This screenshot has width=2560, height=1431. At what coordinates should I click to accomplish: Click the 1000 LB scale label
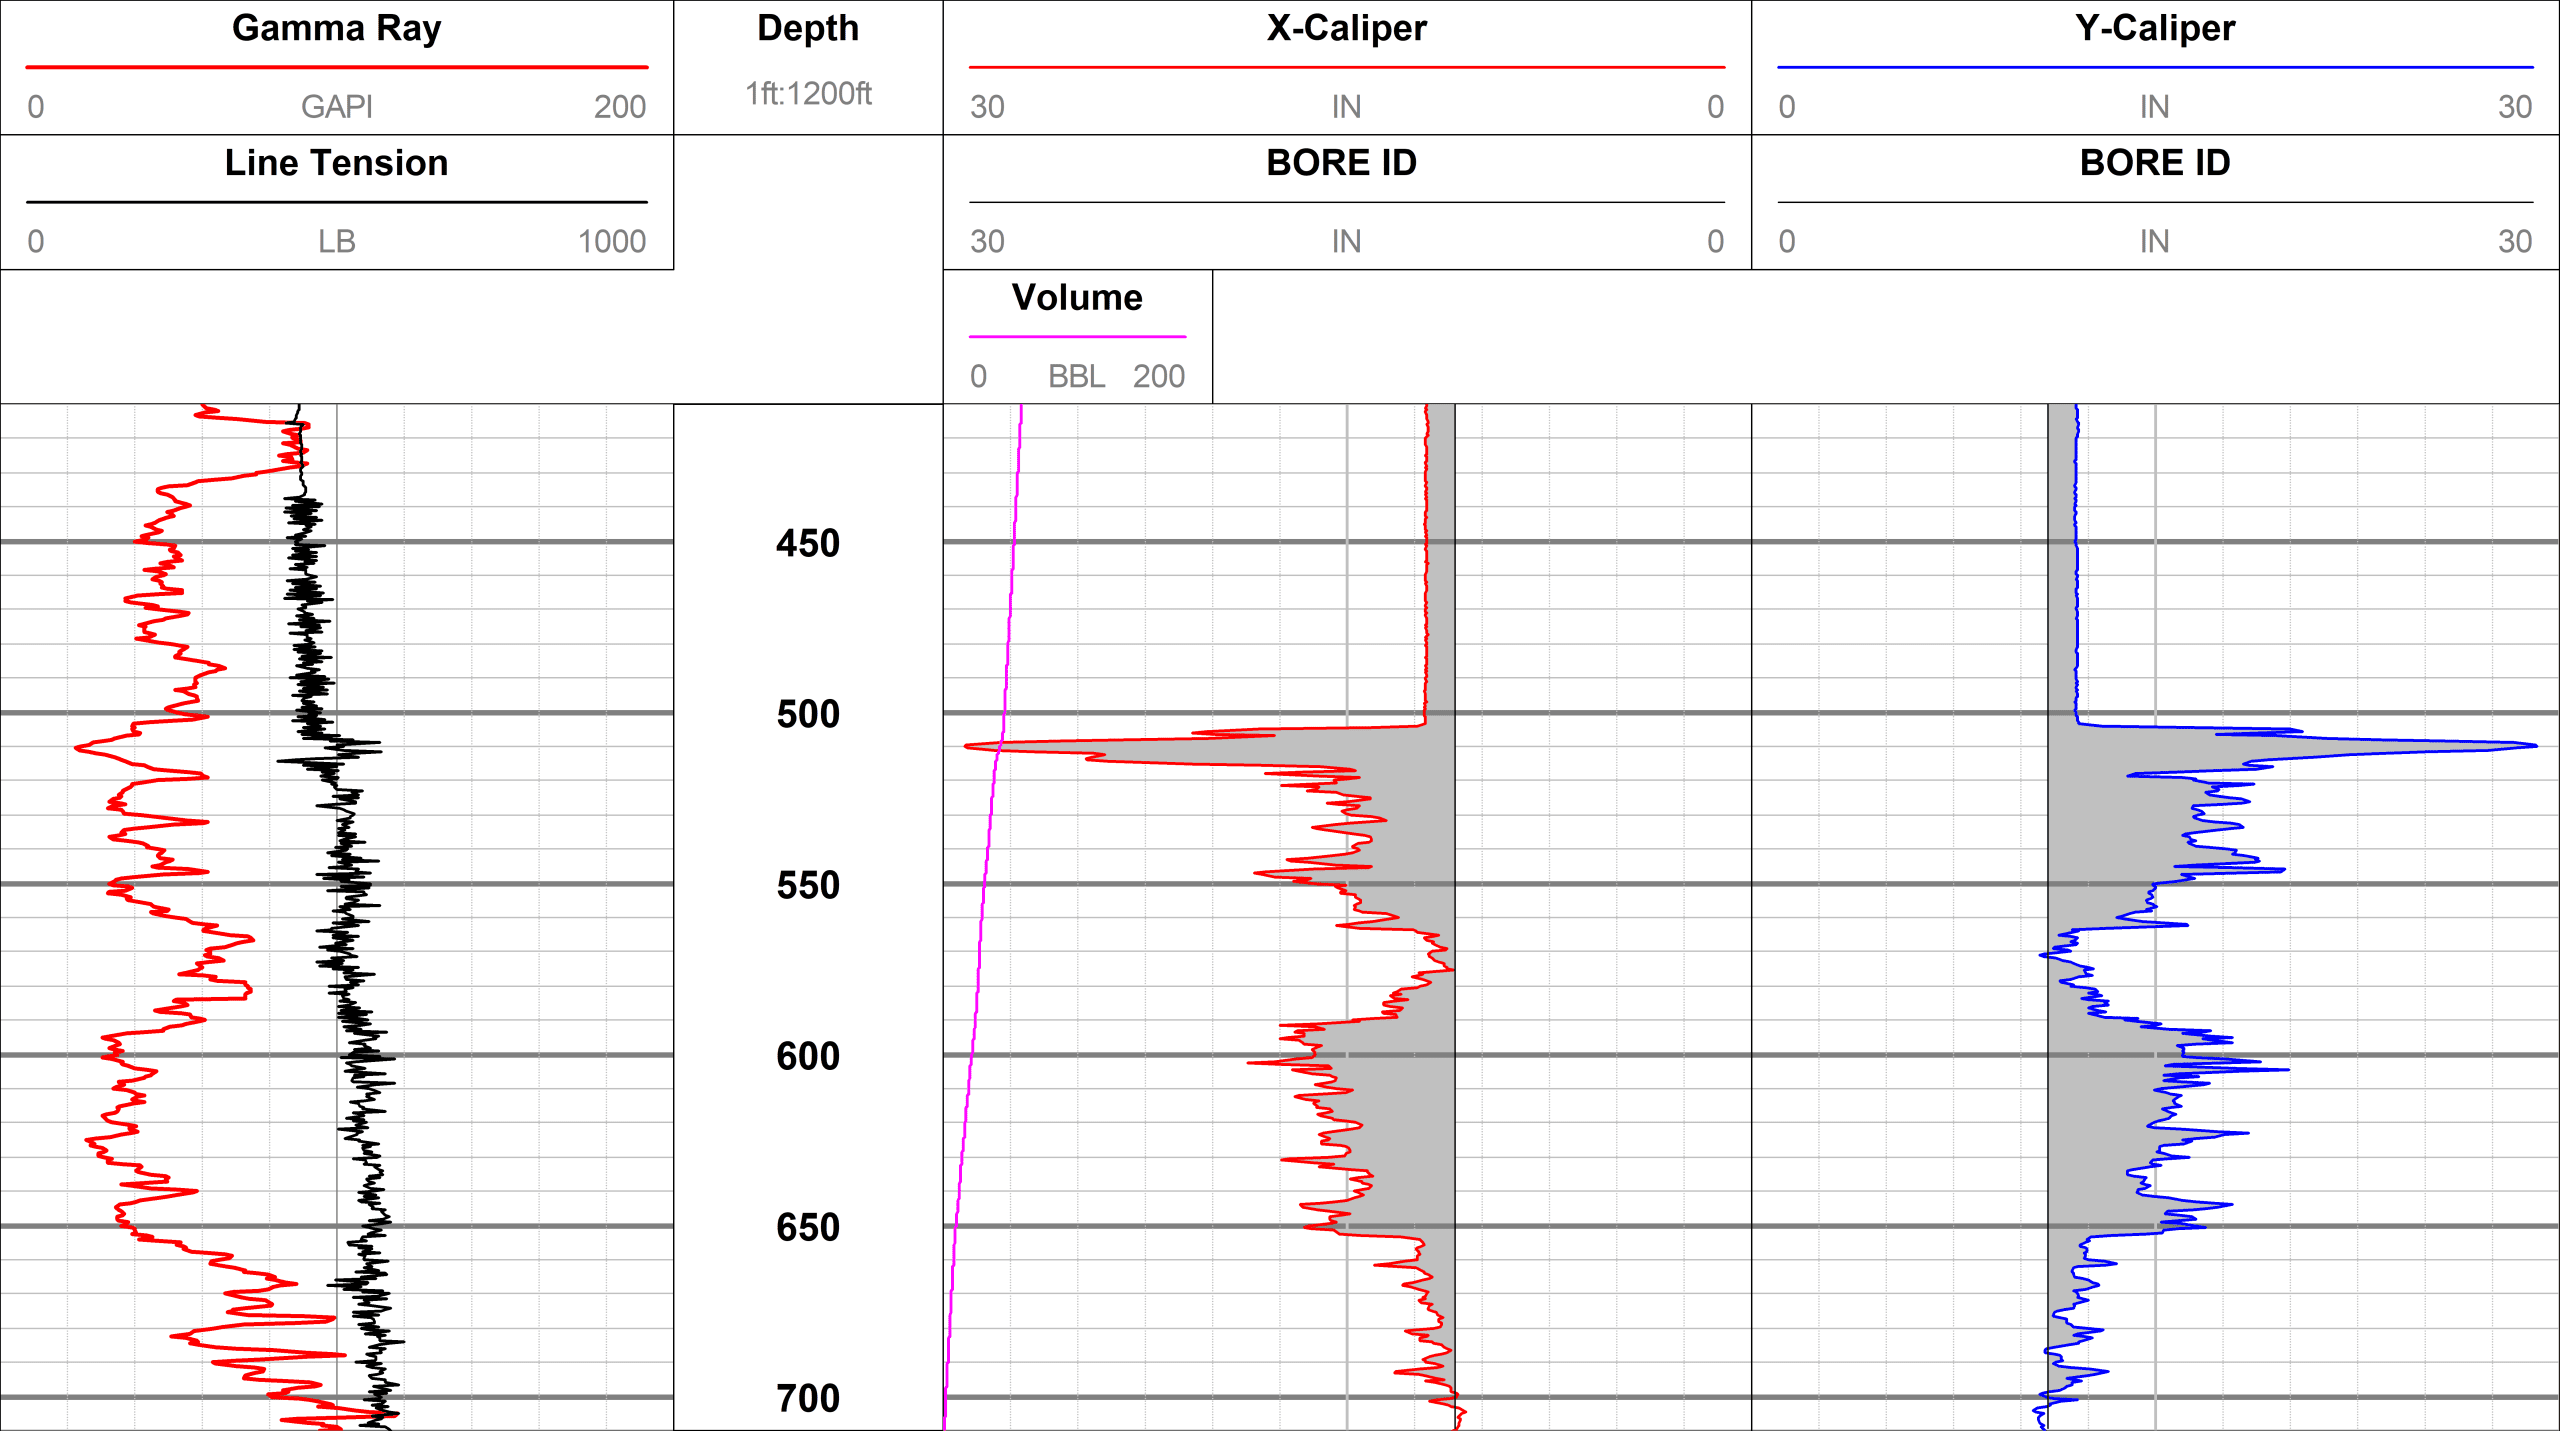pos(612,241)
